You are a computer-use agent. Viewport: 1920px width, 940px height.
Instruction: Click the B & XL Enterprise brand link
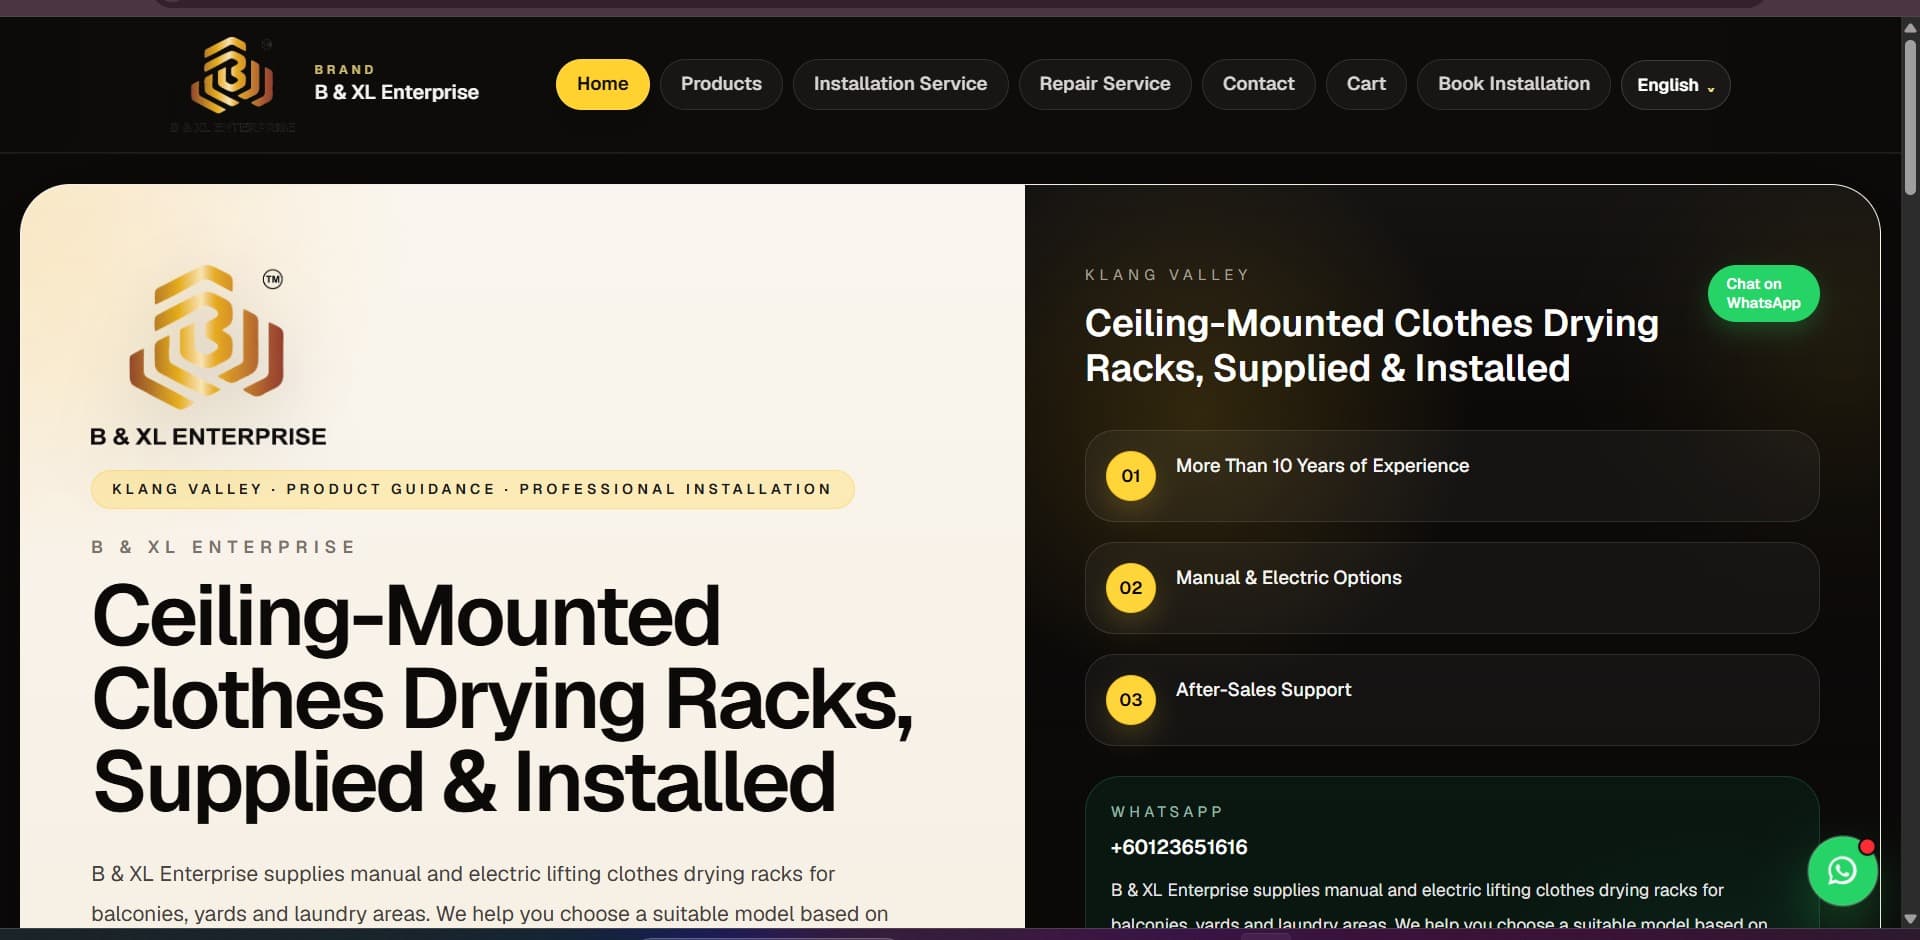coord(396,92)
